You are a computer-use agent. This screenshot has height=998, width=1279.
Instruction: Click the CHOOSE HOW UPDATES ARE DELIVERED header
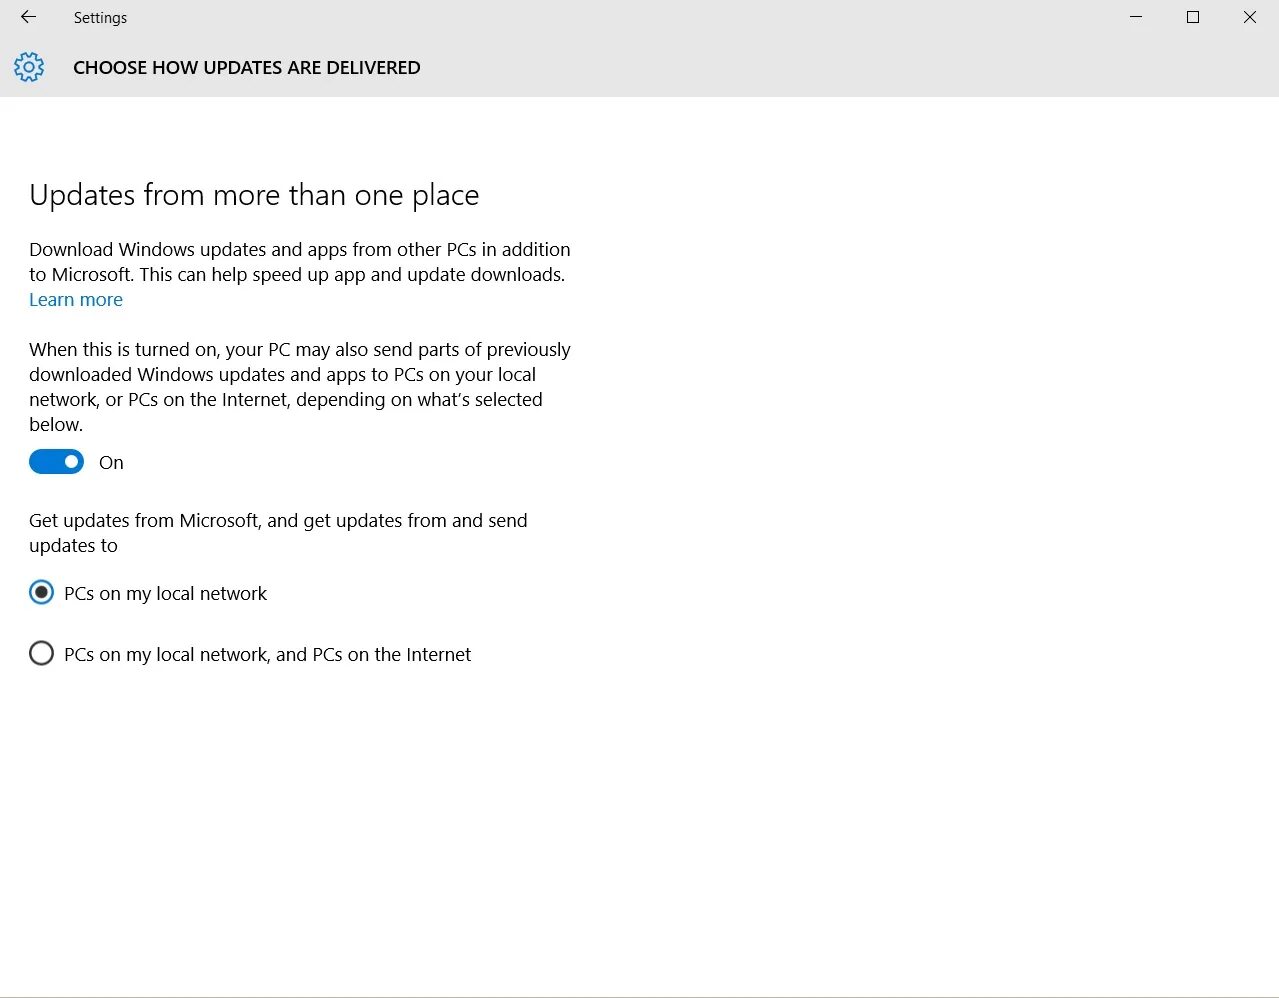pos(247,68)
